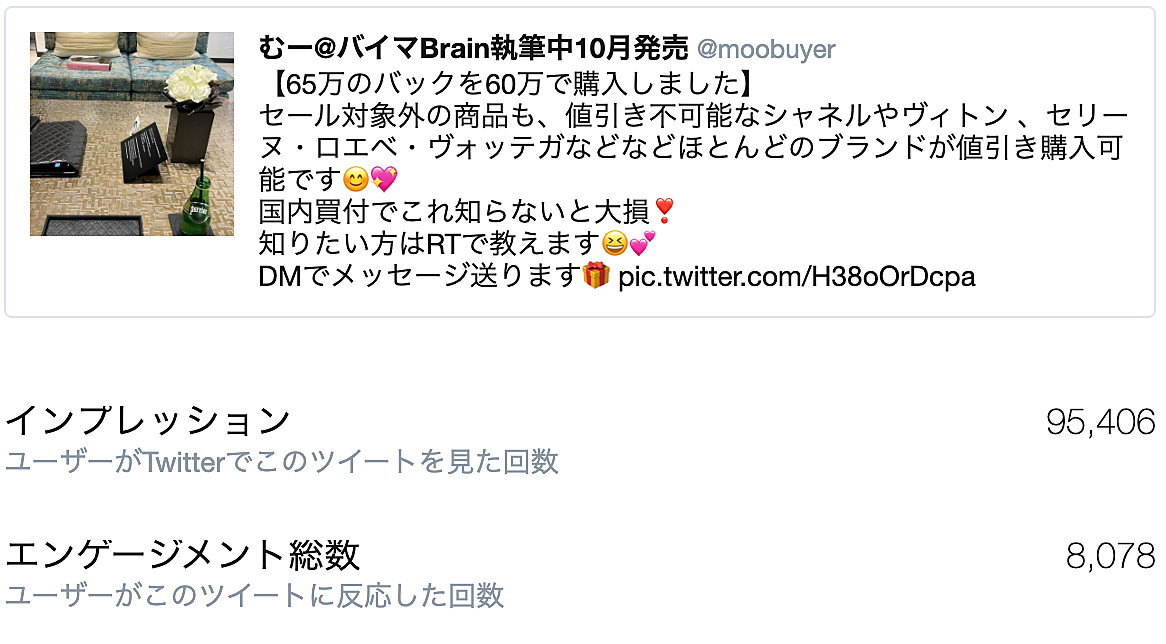Click the smiling face emoji after 能です
This screenshot has height=644, width=1166.
[356, 179]
